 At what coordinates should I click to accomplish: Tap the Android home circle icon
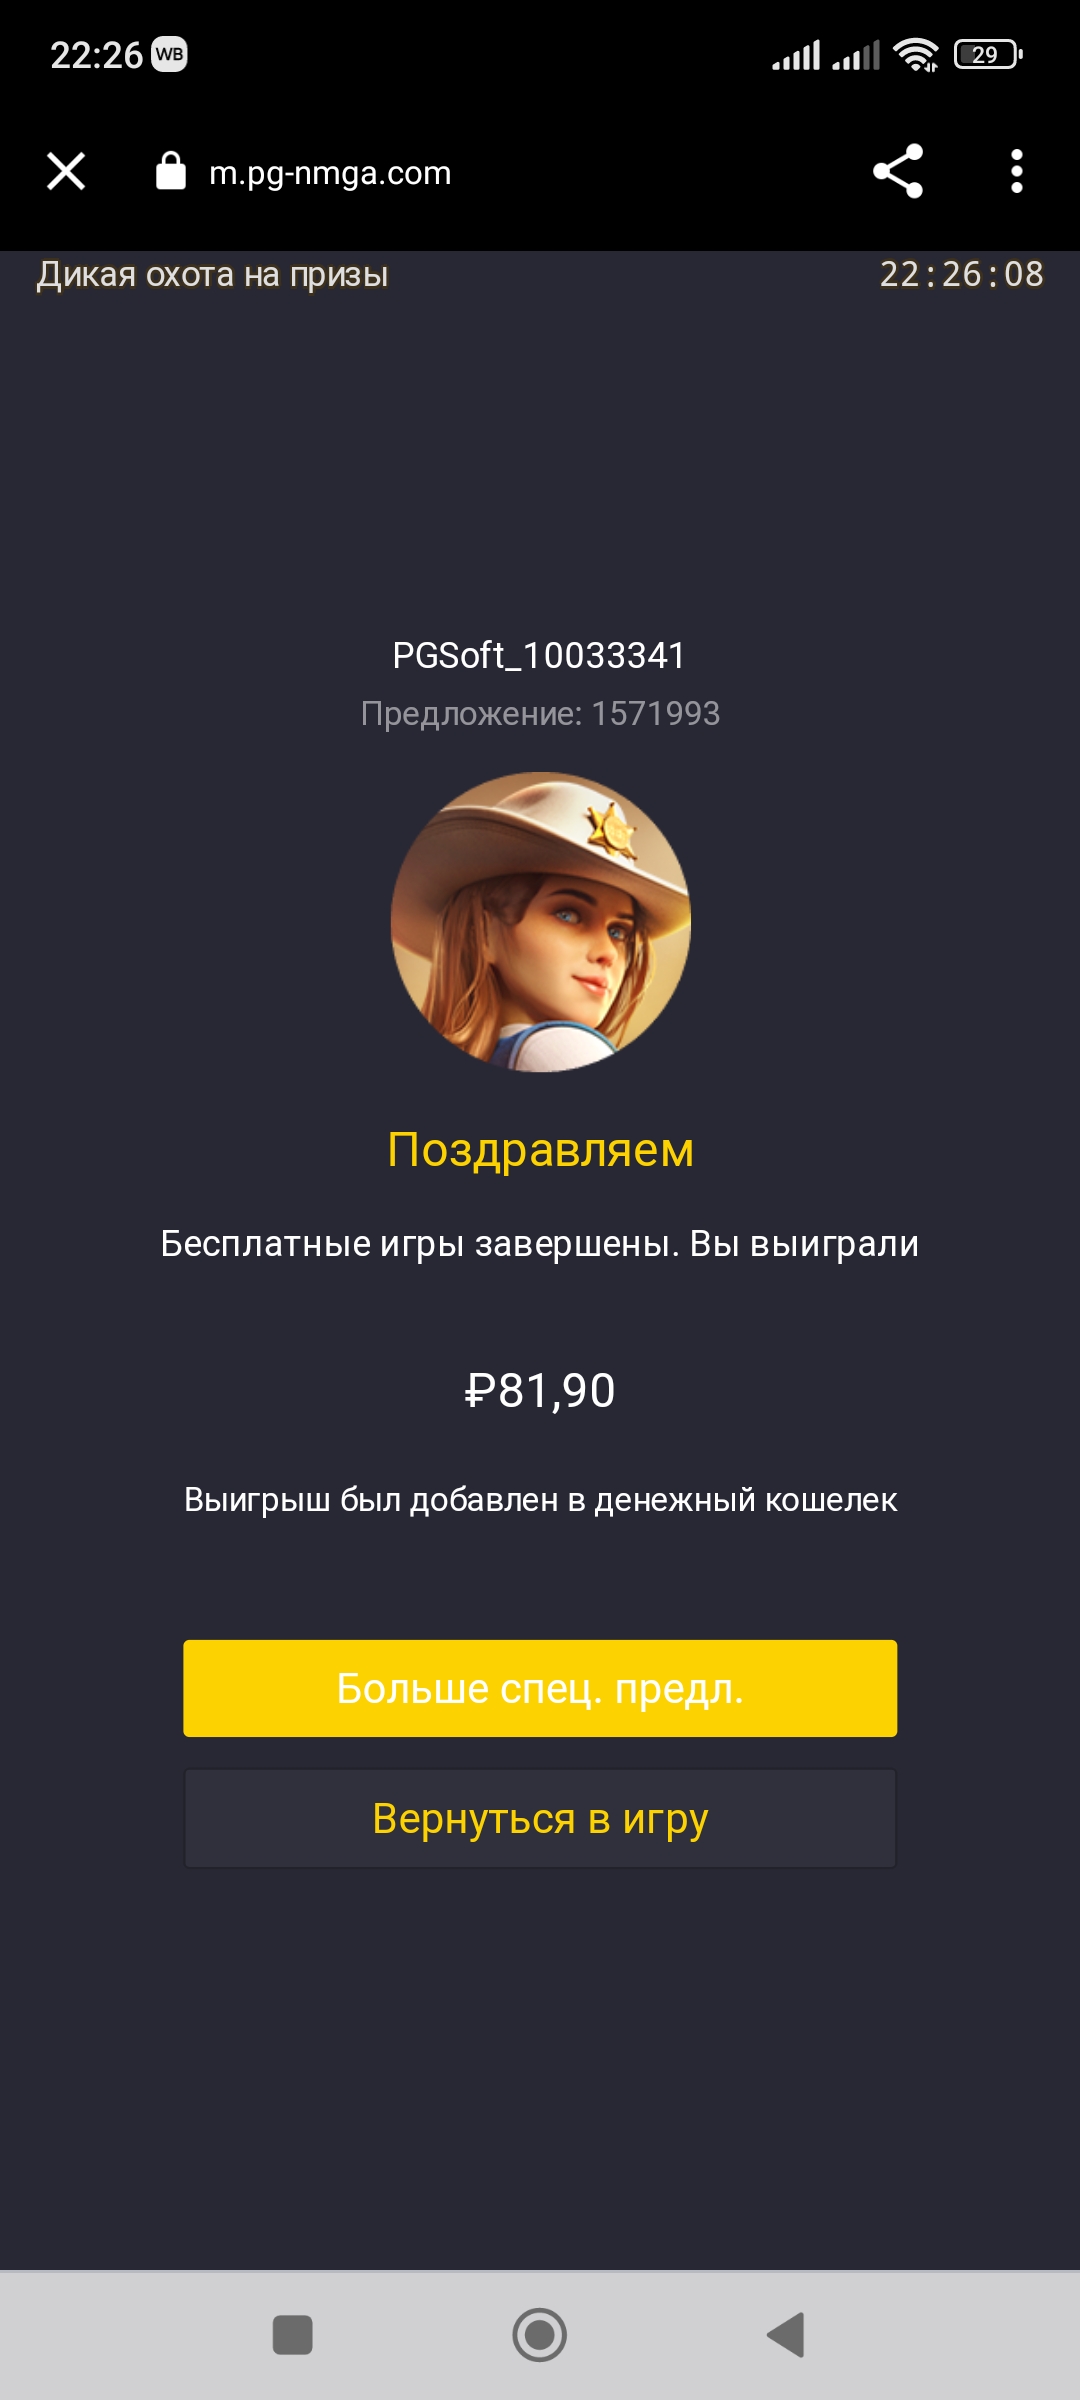tap(540, 2335)
